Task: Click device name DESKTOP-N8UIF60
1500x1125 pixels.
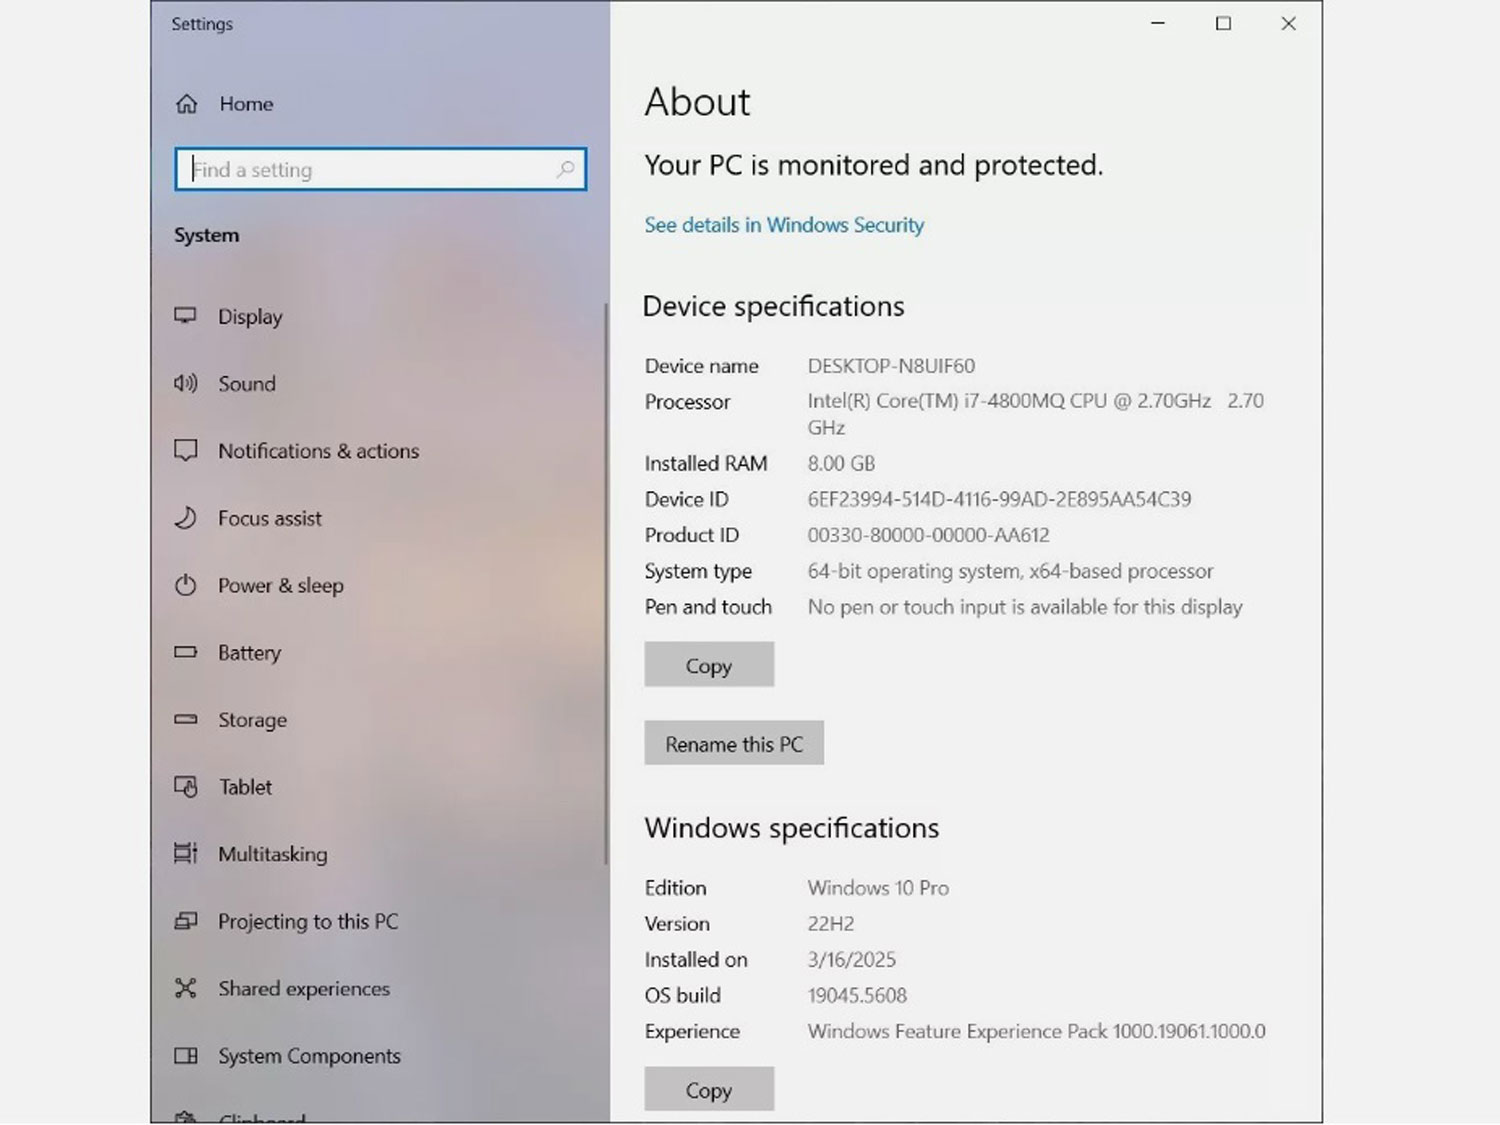Action: [891, 366]
